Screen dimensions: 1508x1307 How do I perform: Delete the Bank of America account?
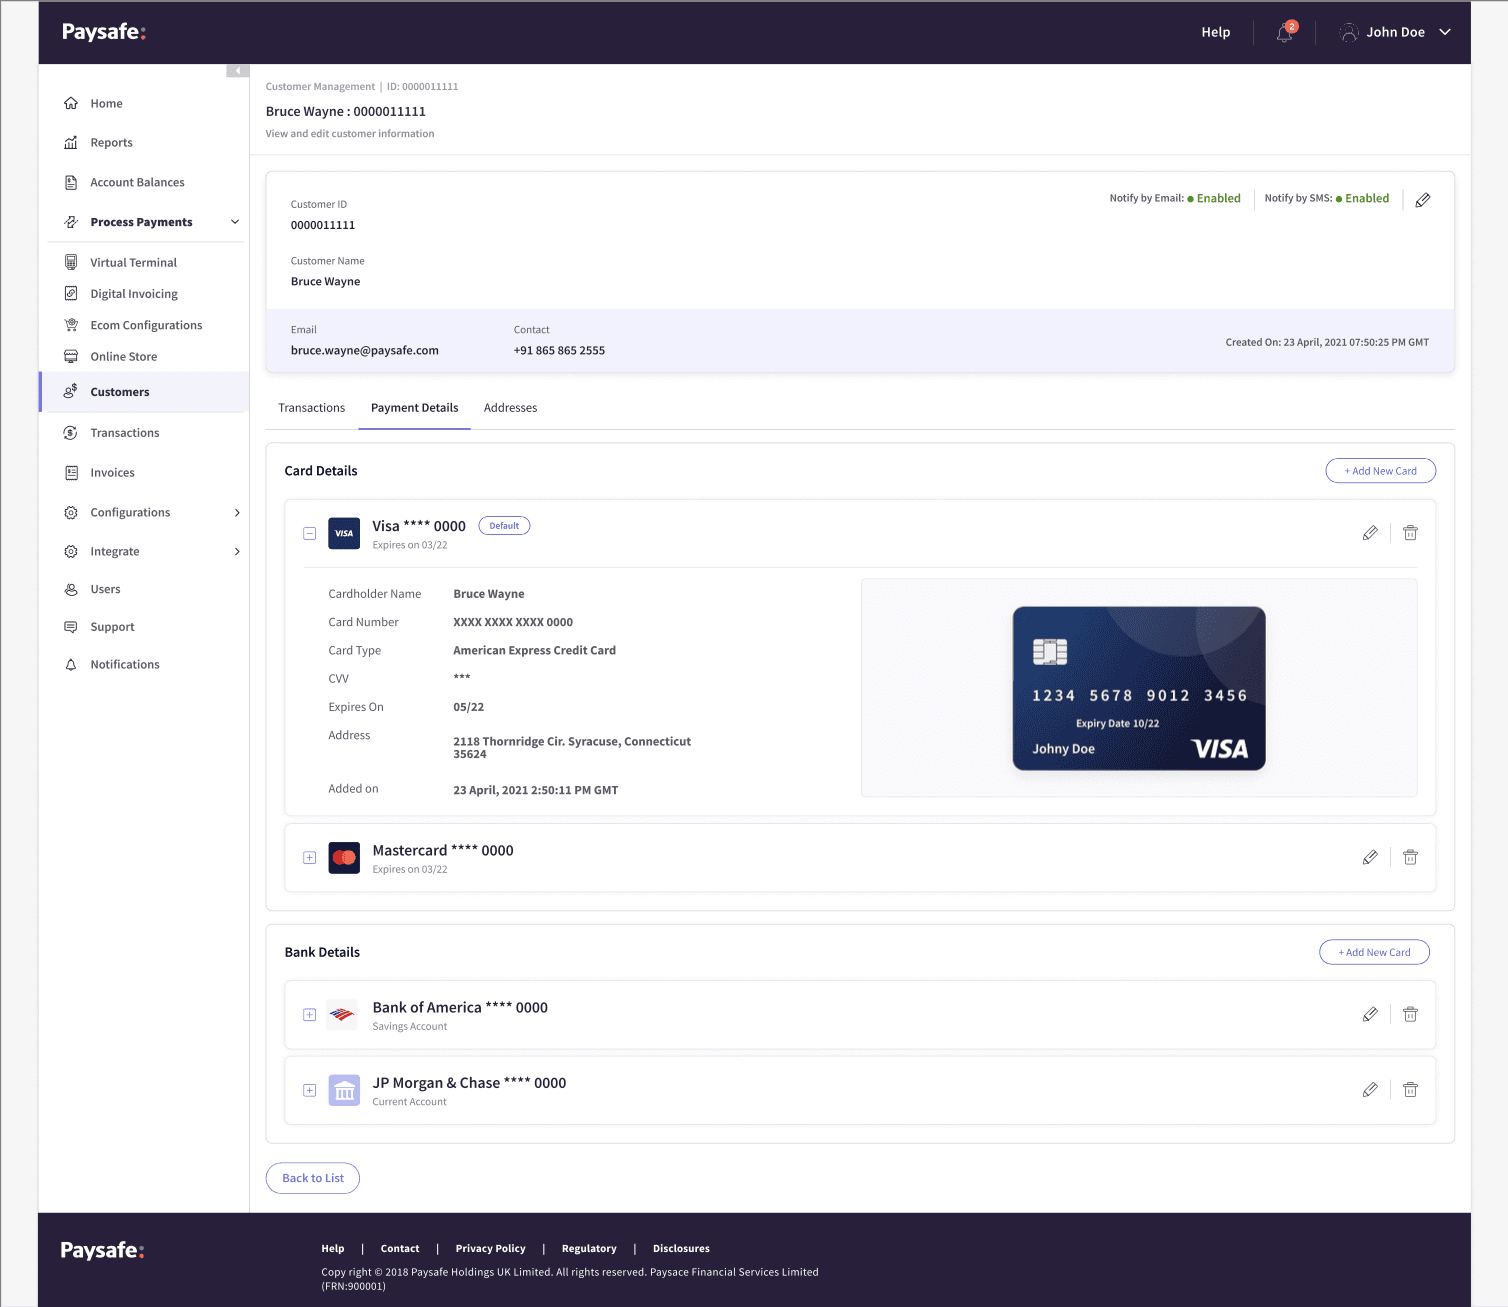(1410, 1014)
